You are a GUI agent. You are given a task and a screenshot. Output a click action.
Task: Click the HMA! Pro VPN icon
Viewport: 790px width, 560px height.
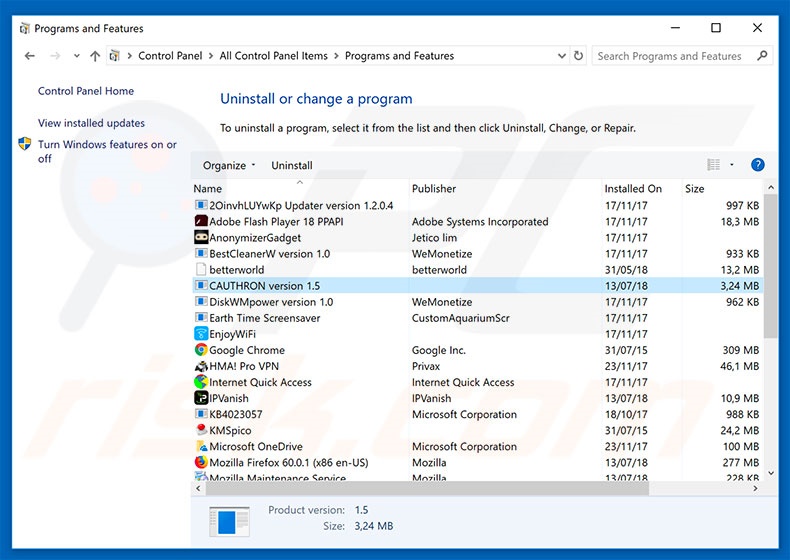(x=201, y=366)
